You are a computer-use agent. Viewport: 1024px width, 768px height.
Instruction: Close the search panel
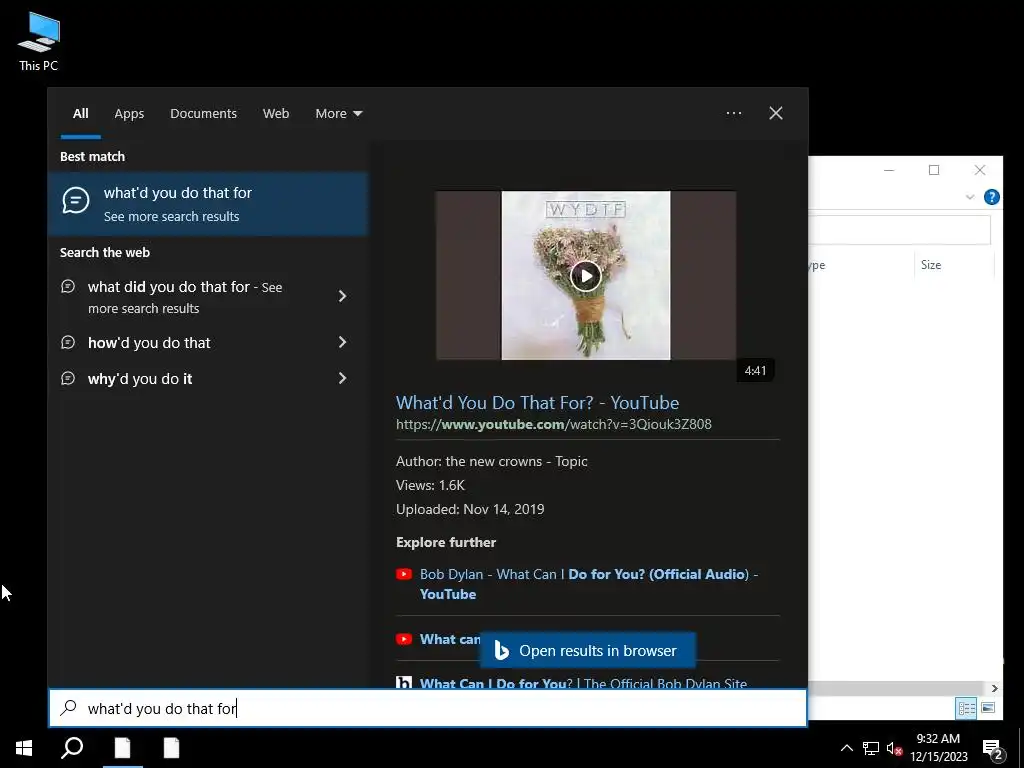pos(776,113)
